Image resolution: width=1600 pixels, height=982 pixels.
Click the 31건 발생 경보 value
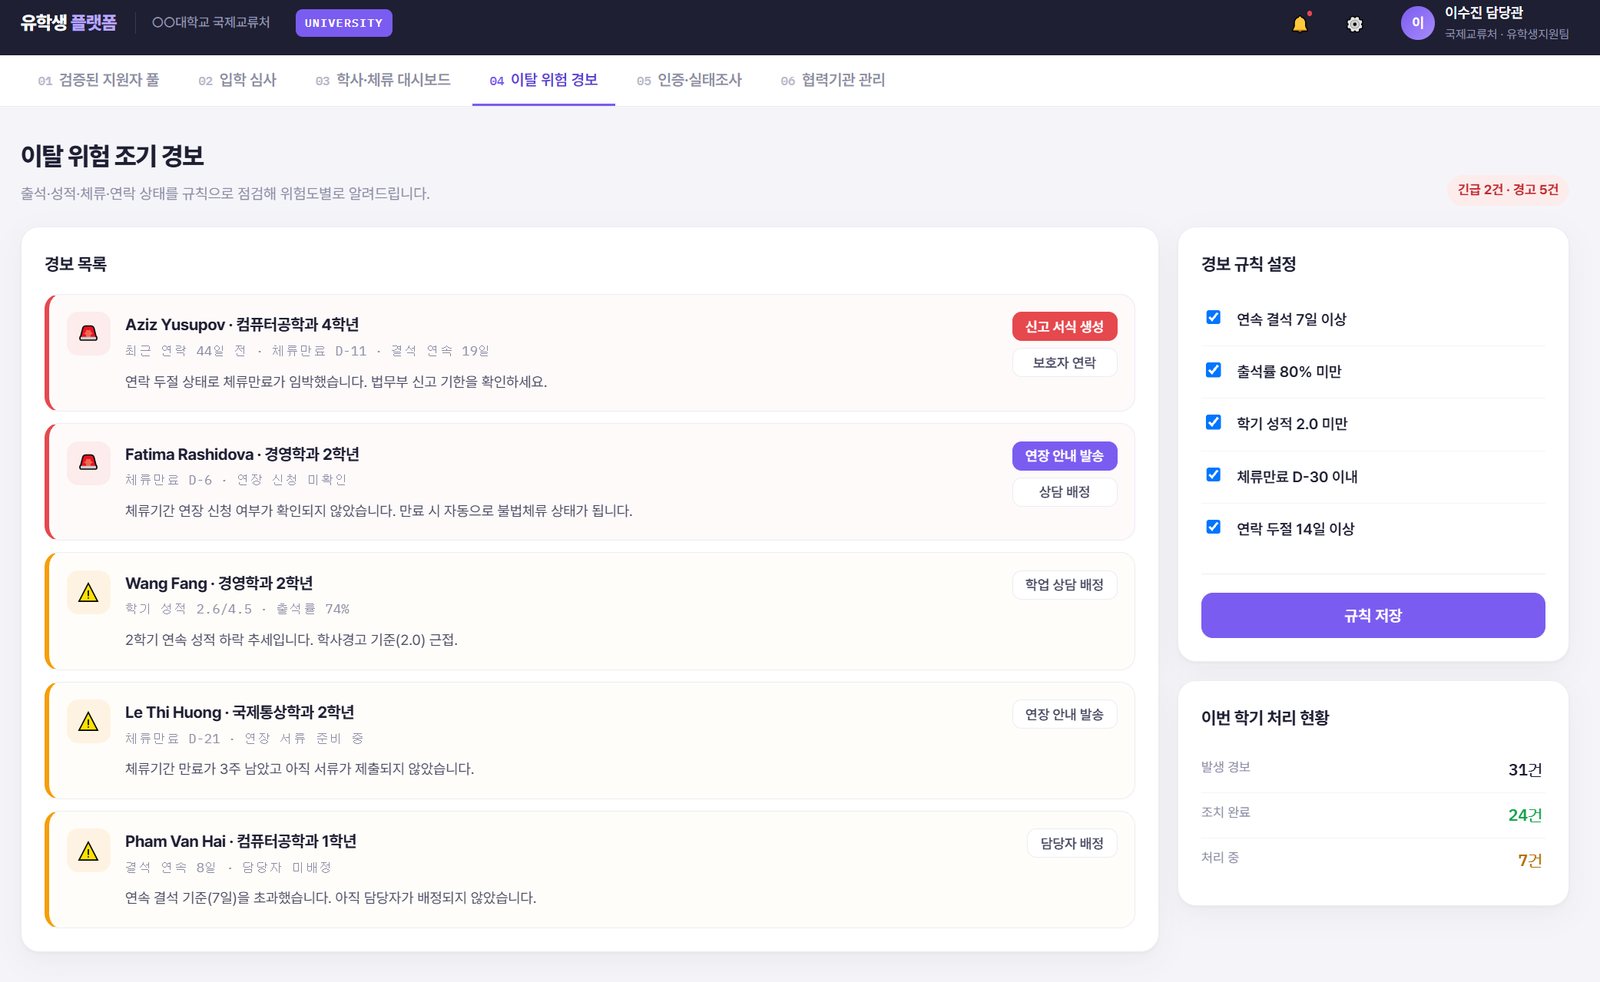(x=1525, y=769)
